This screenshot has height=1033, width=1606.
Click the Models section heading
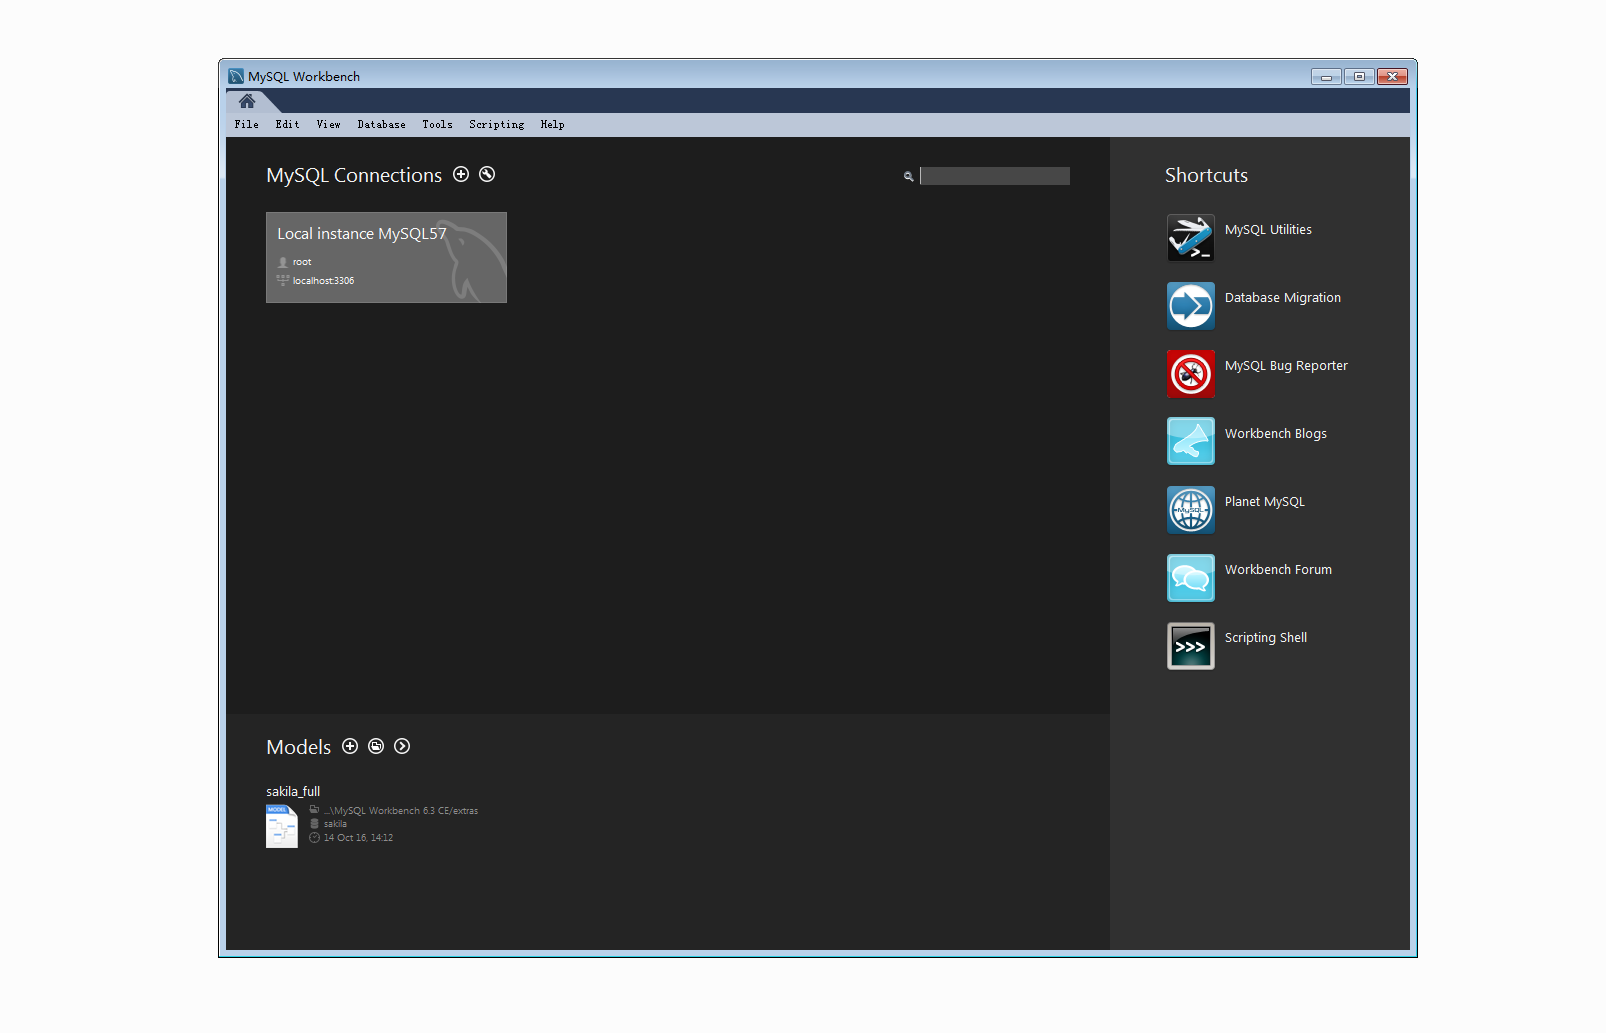(298, 747)
